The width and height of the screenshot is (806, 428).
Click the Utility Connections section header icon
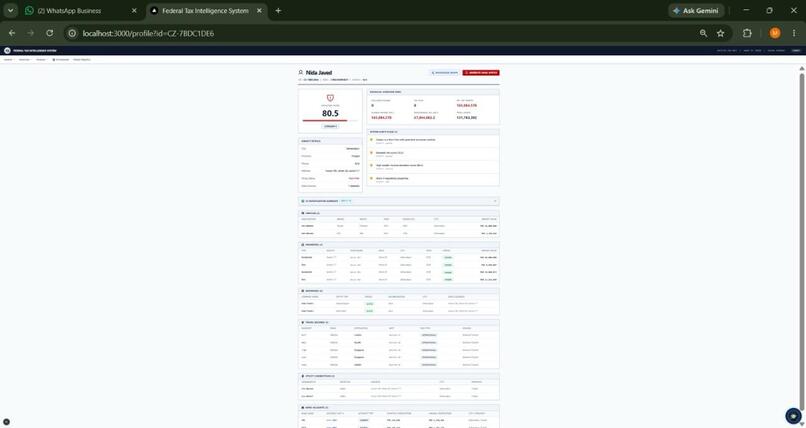[x=303, y=376]
